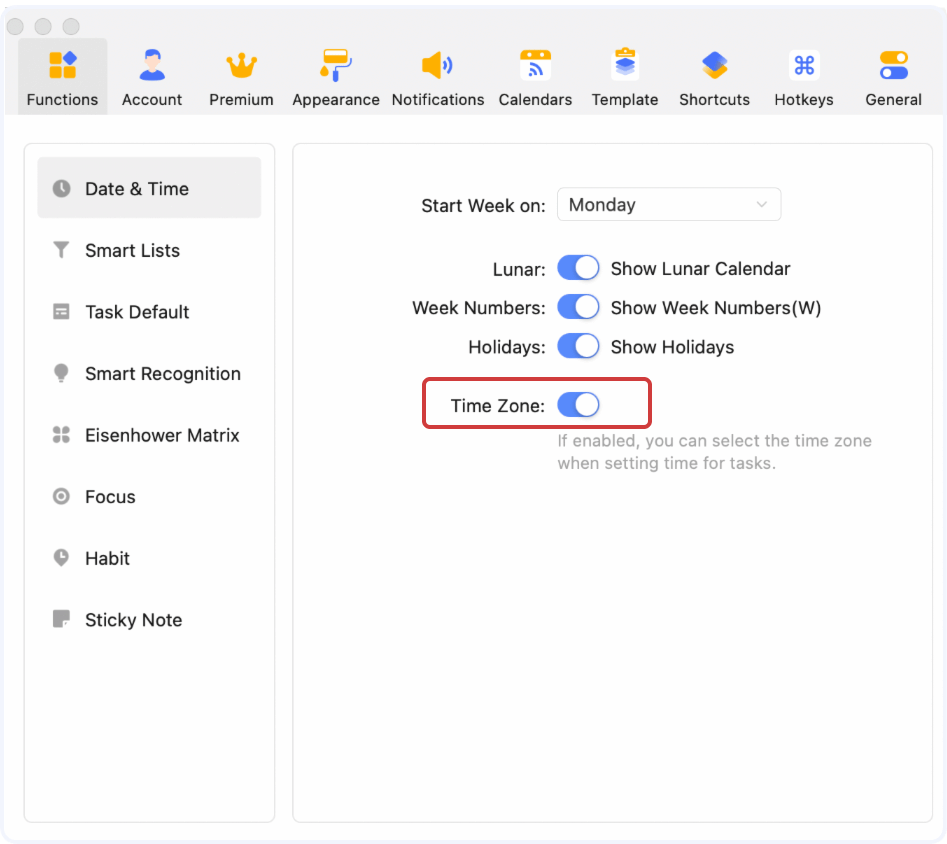Open the Habit settings section

pyautogui.click(x=107, y=558)
